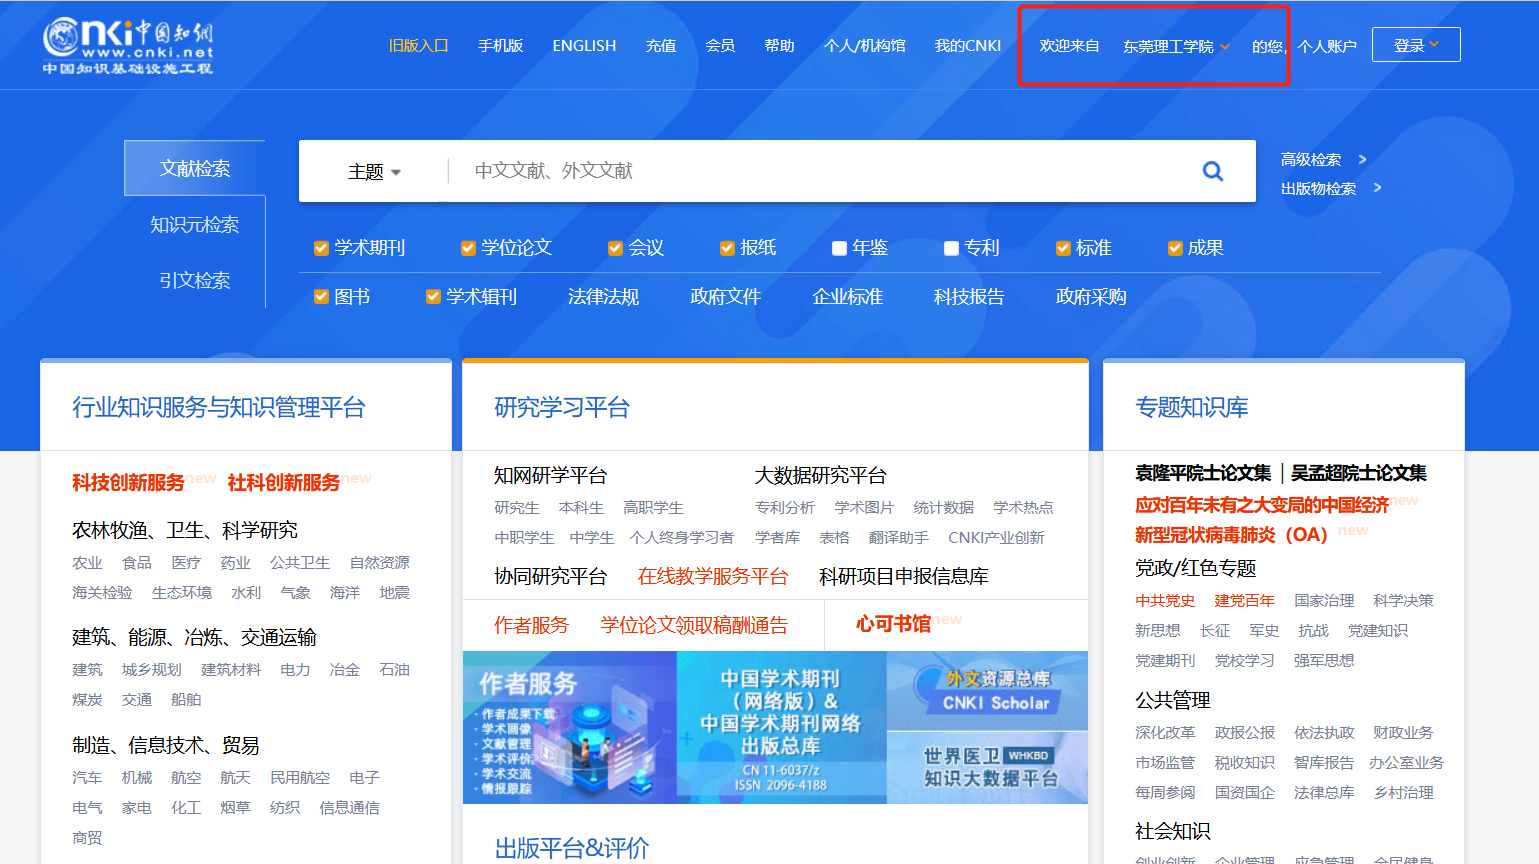The width and height of the screenshot is (1539, 864).
Task: Switch to the ENGLISH version
Action: click(x=584, y=46)
